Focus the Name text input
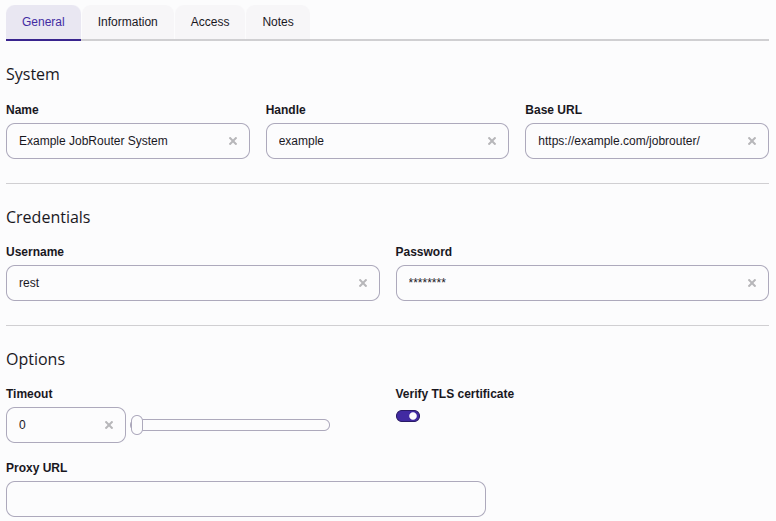Viewport: 776px width, 521px height. pos(115,141)
